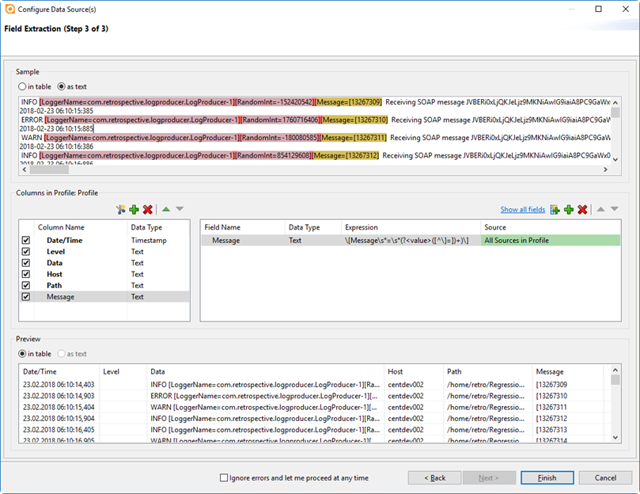Image resolution: width=640 pixels, height=494 pixels.
Task: Click Sample vertical scrollbar up arrow
Action: pyautogui.click(x=616, y=102)
